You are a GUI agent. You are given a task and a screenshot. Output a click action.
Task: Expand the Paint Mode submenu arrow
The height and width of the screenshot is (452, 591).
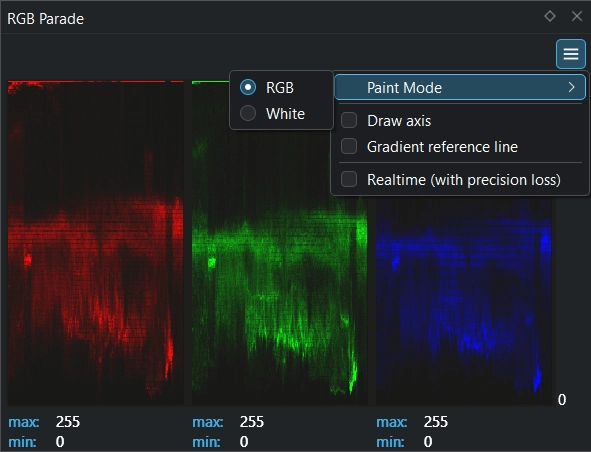click(571, 87)
